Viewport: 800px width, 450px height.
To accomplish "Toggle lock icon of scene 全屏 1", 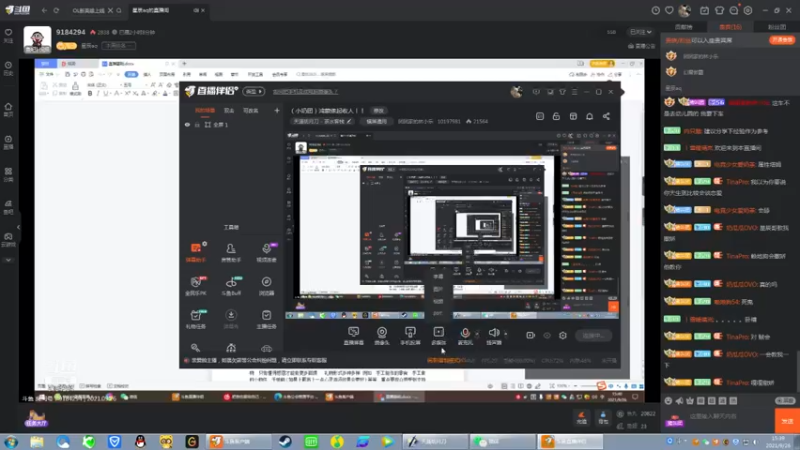I will click(197, 124).
